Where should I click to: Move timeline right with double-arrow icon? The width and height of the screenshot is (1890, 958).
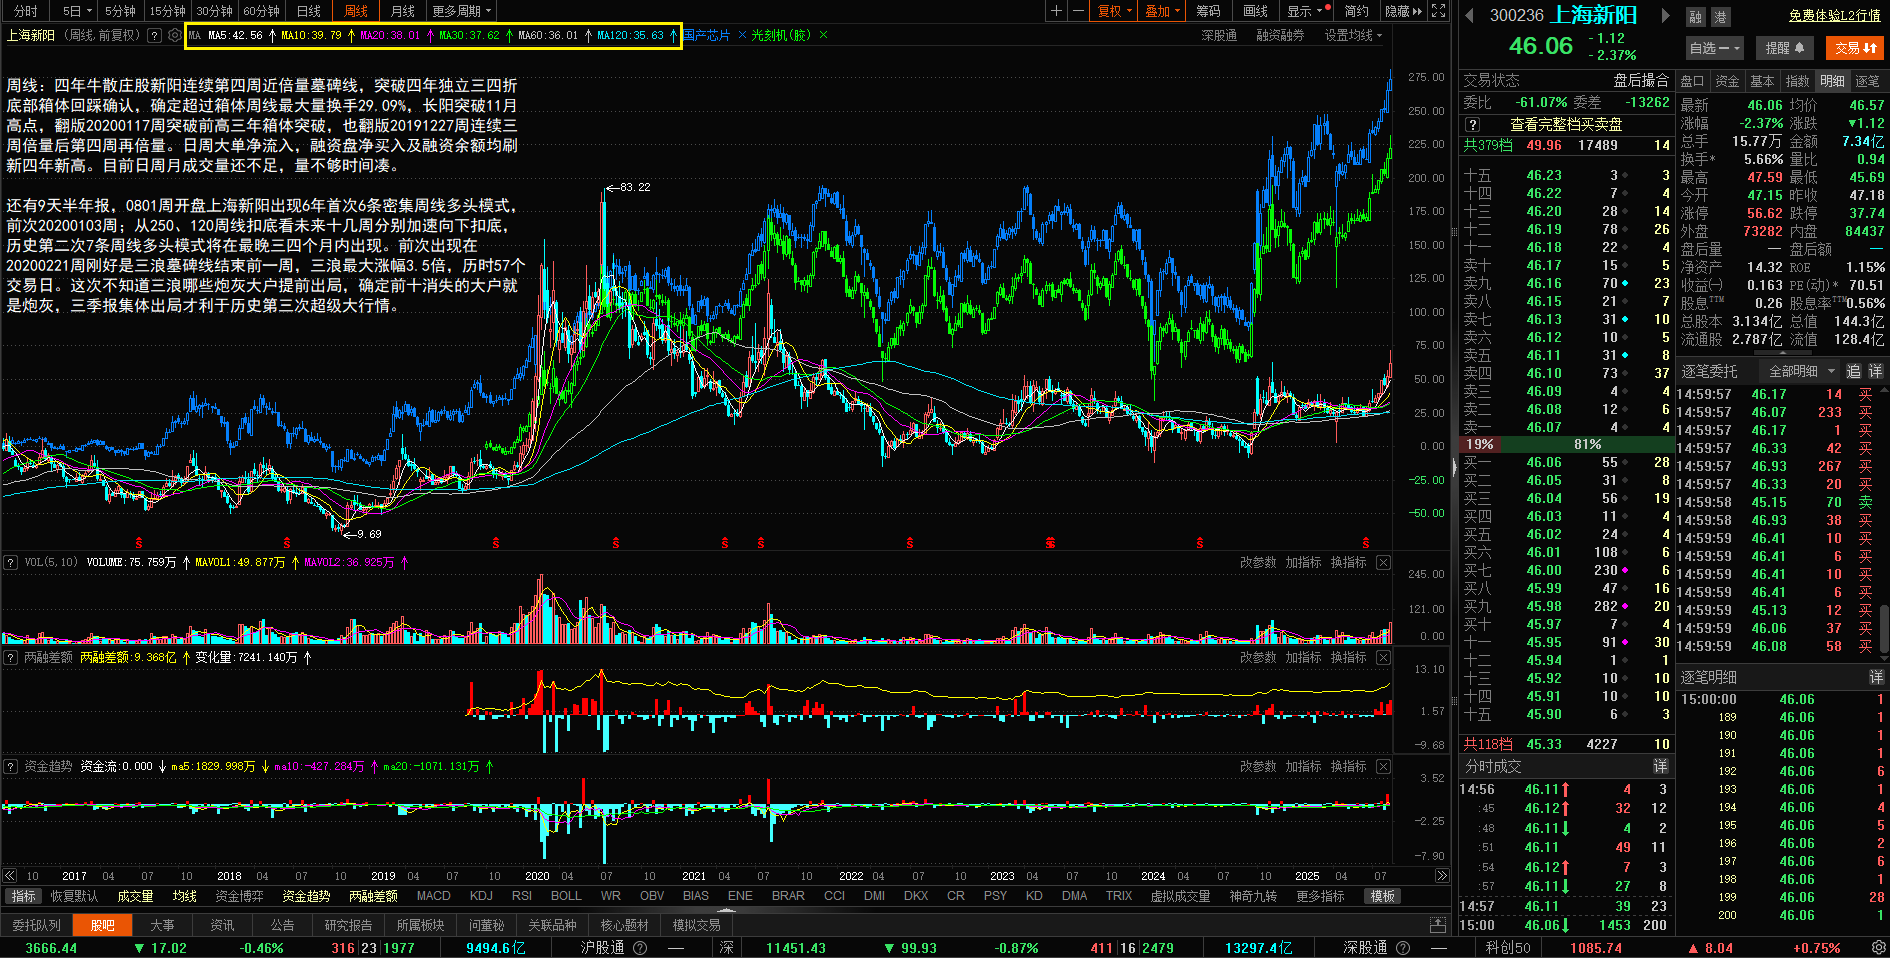[x=1441, y=876]
